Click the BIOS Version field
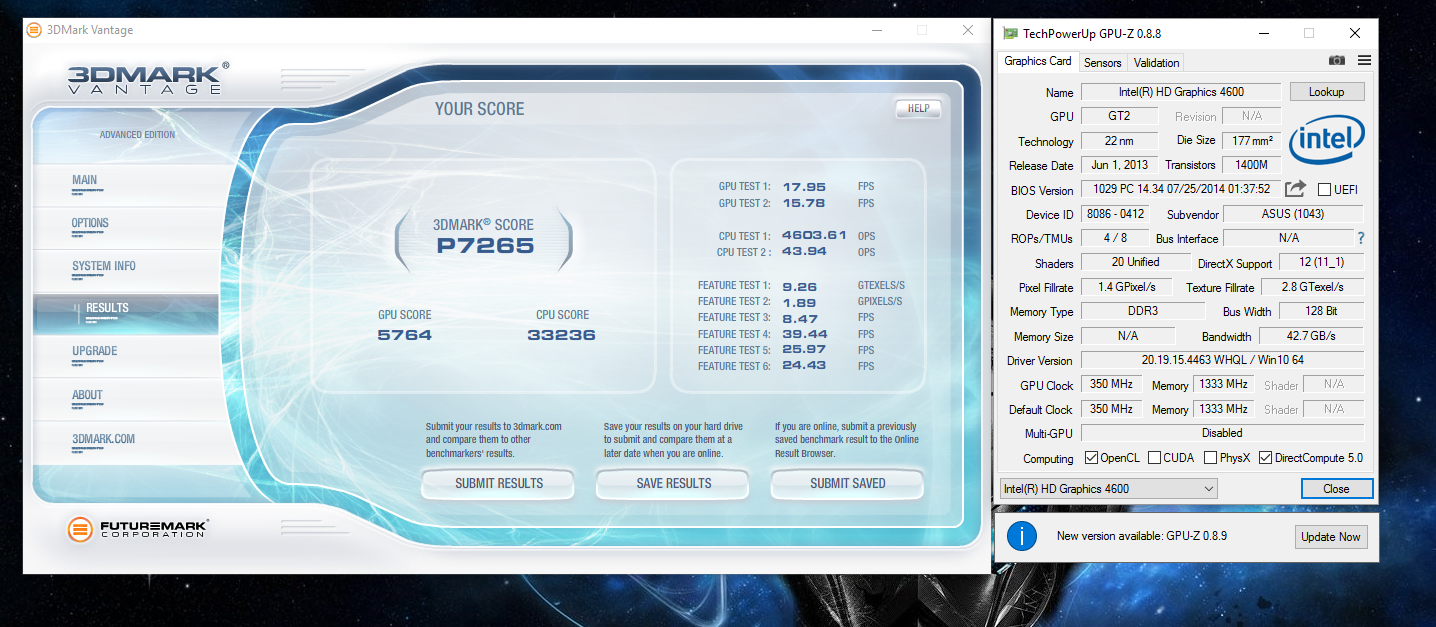The width and height of the screenshot is (1436, 627). pos(1180,189)
